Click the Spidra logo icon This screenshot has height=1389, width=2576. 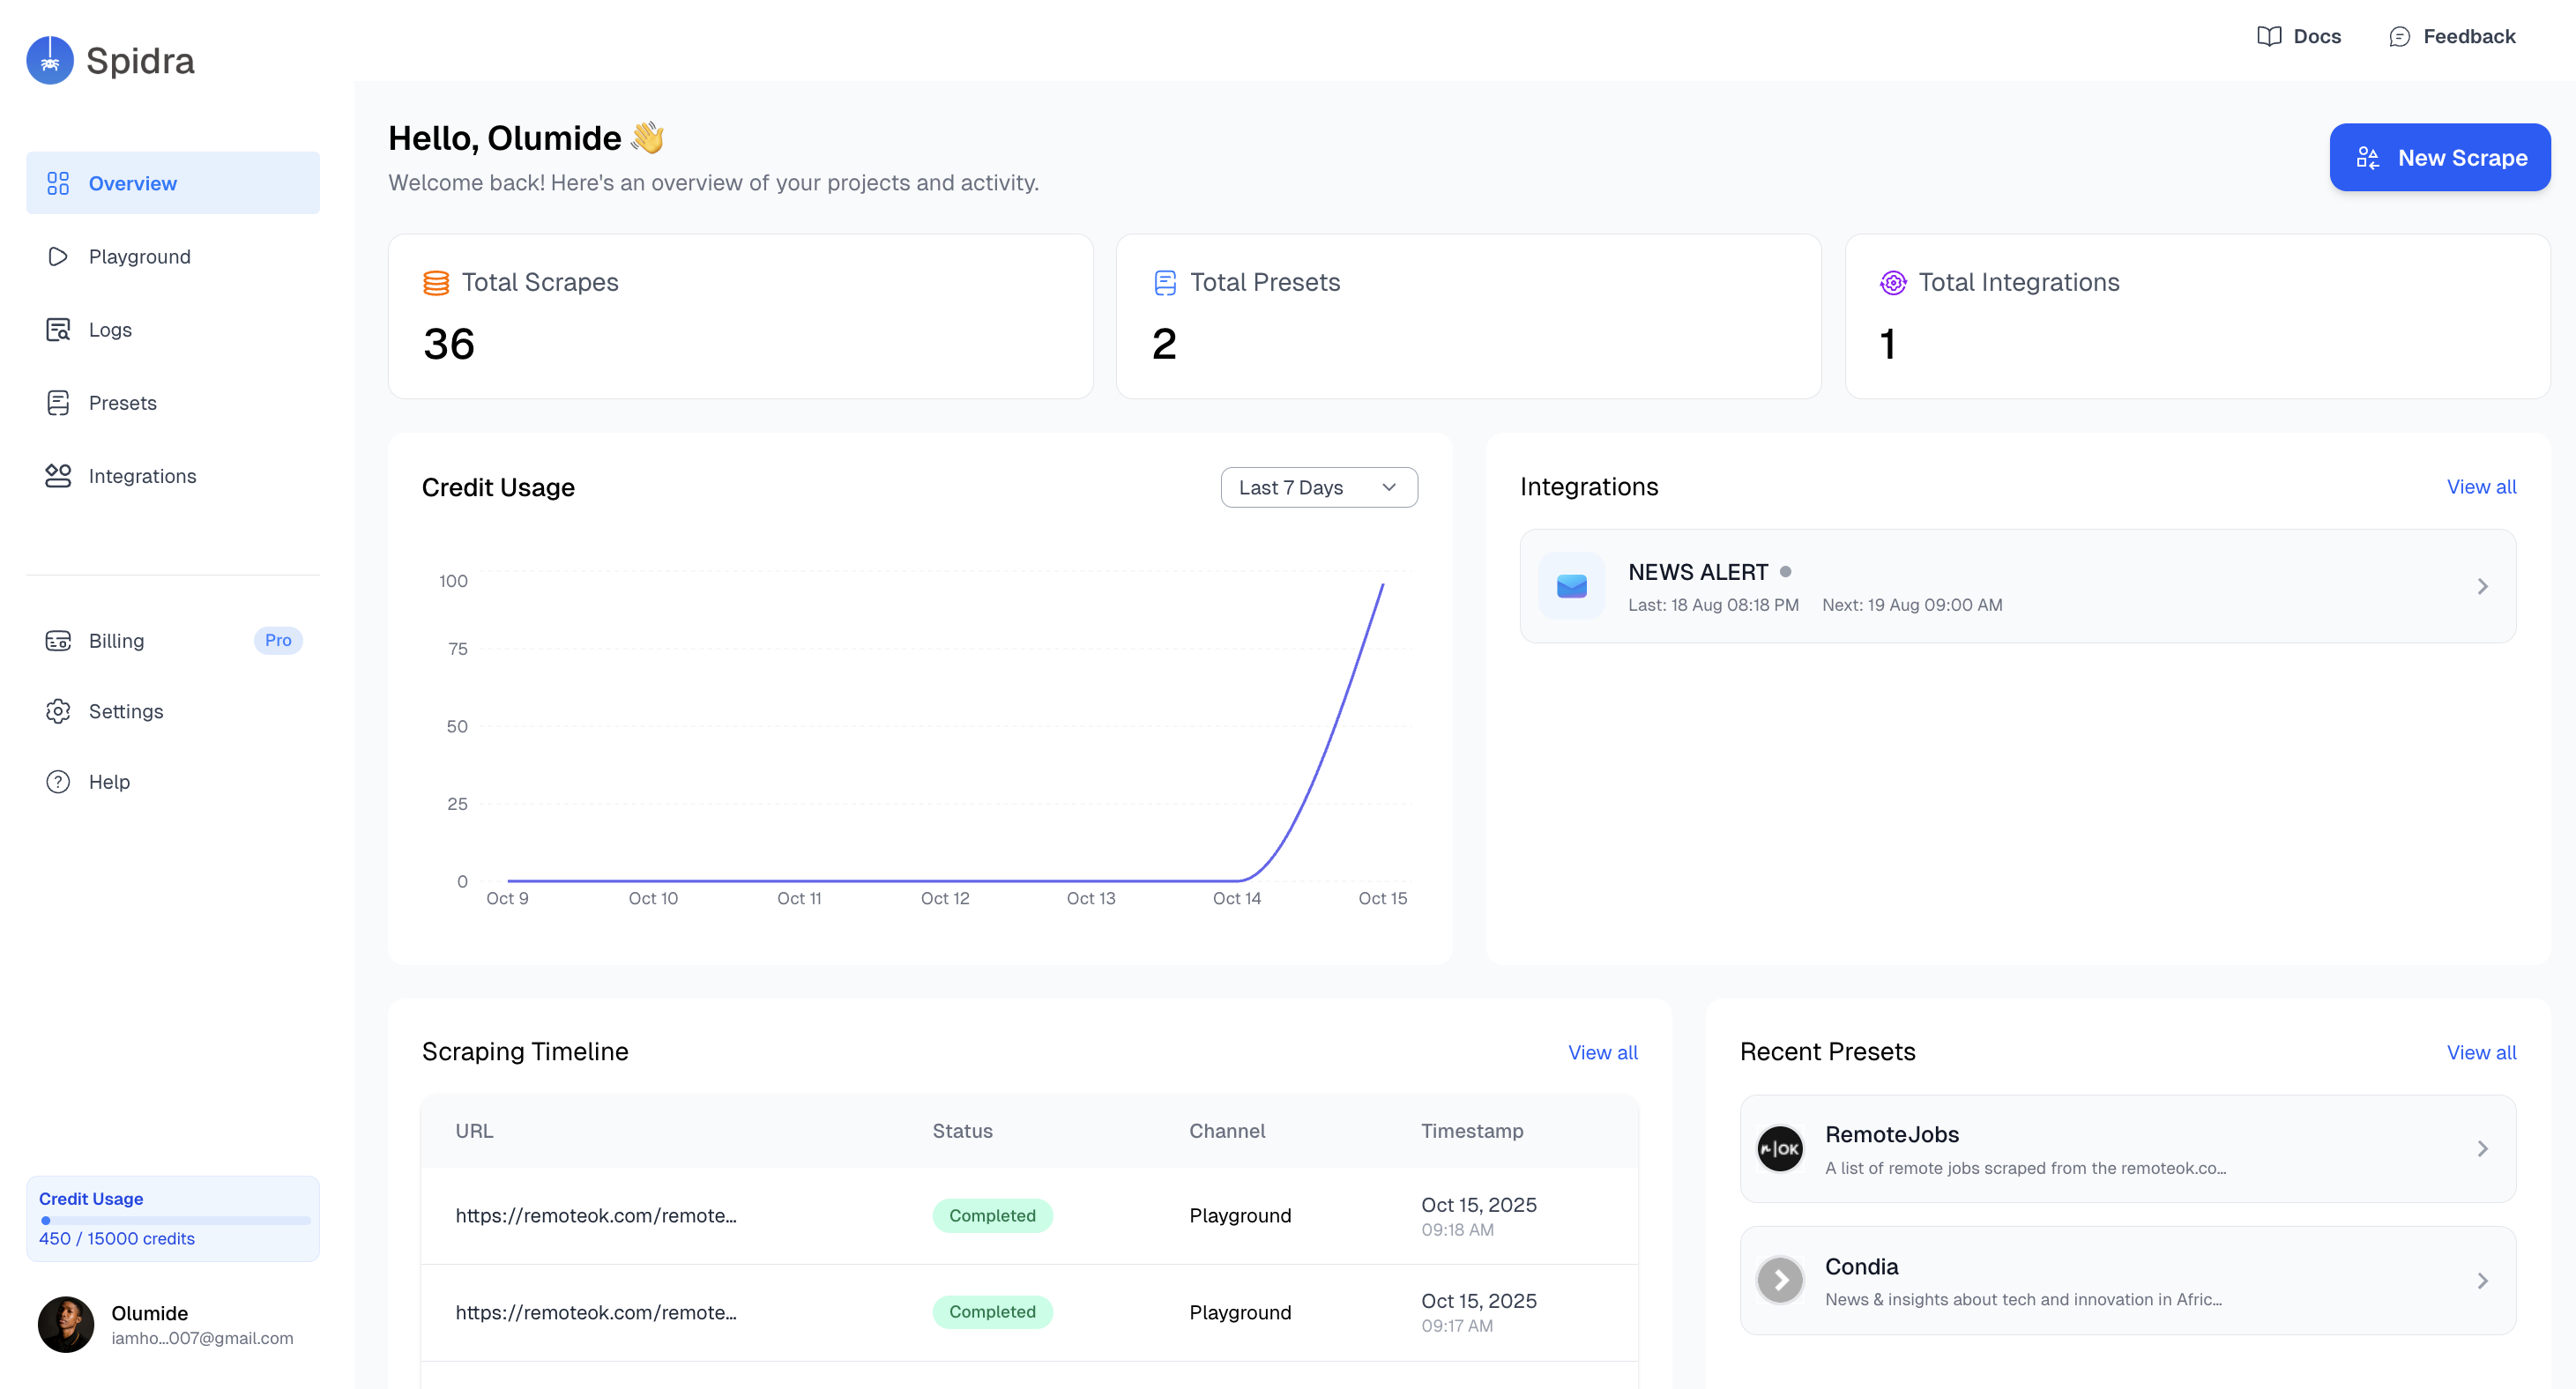tap(50, 60)
